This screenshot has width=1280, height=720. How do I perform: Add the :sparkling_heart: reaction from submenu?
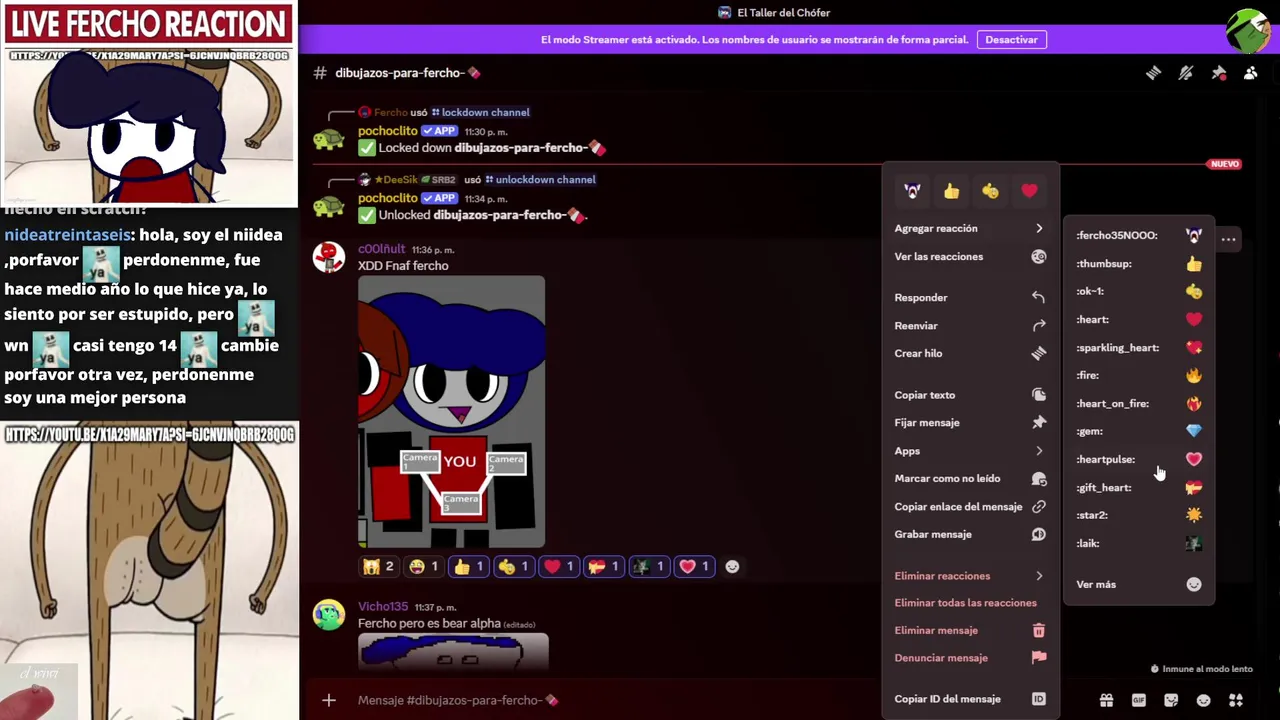click(1139, 347)
